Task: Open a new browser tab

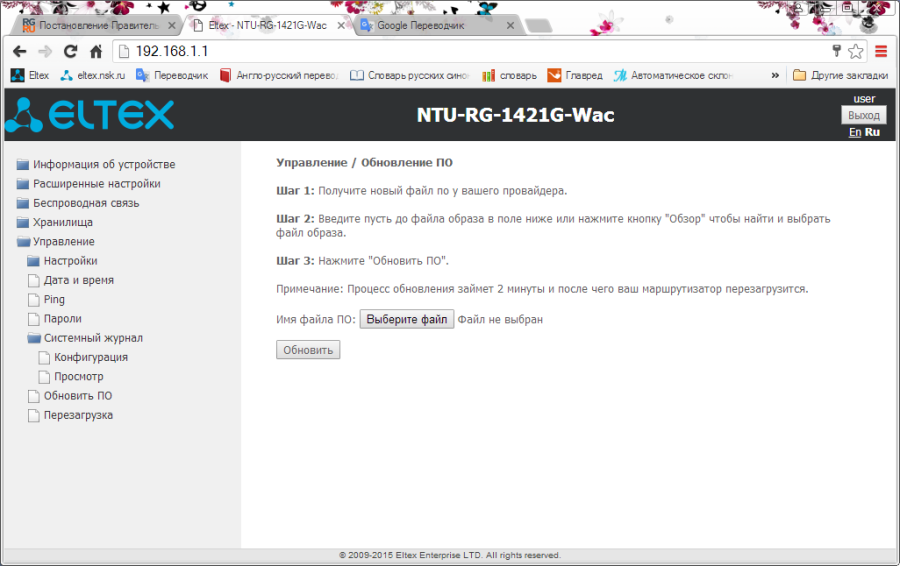Action: [x=538, y=26]
